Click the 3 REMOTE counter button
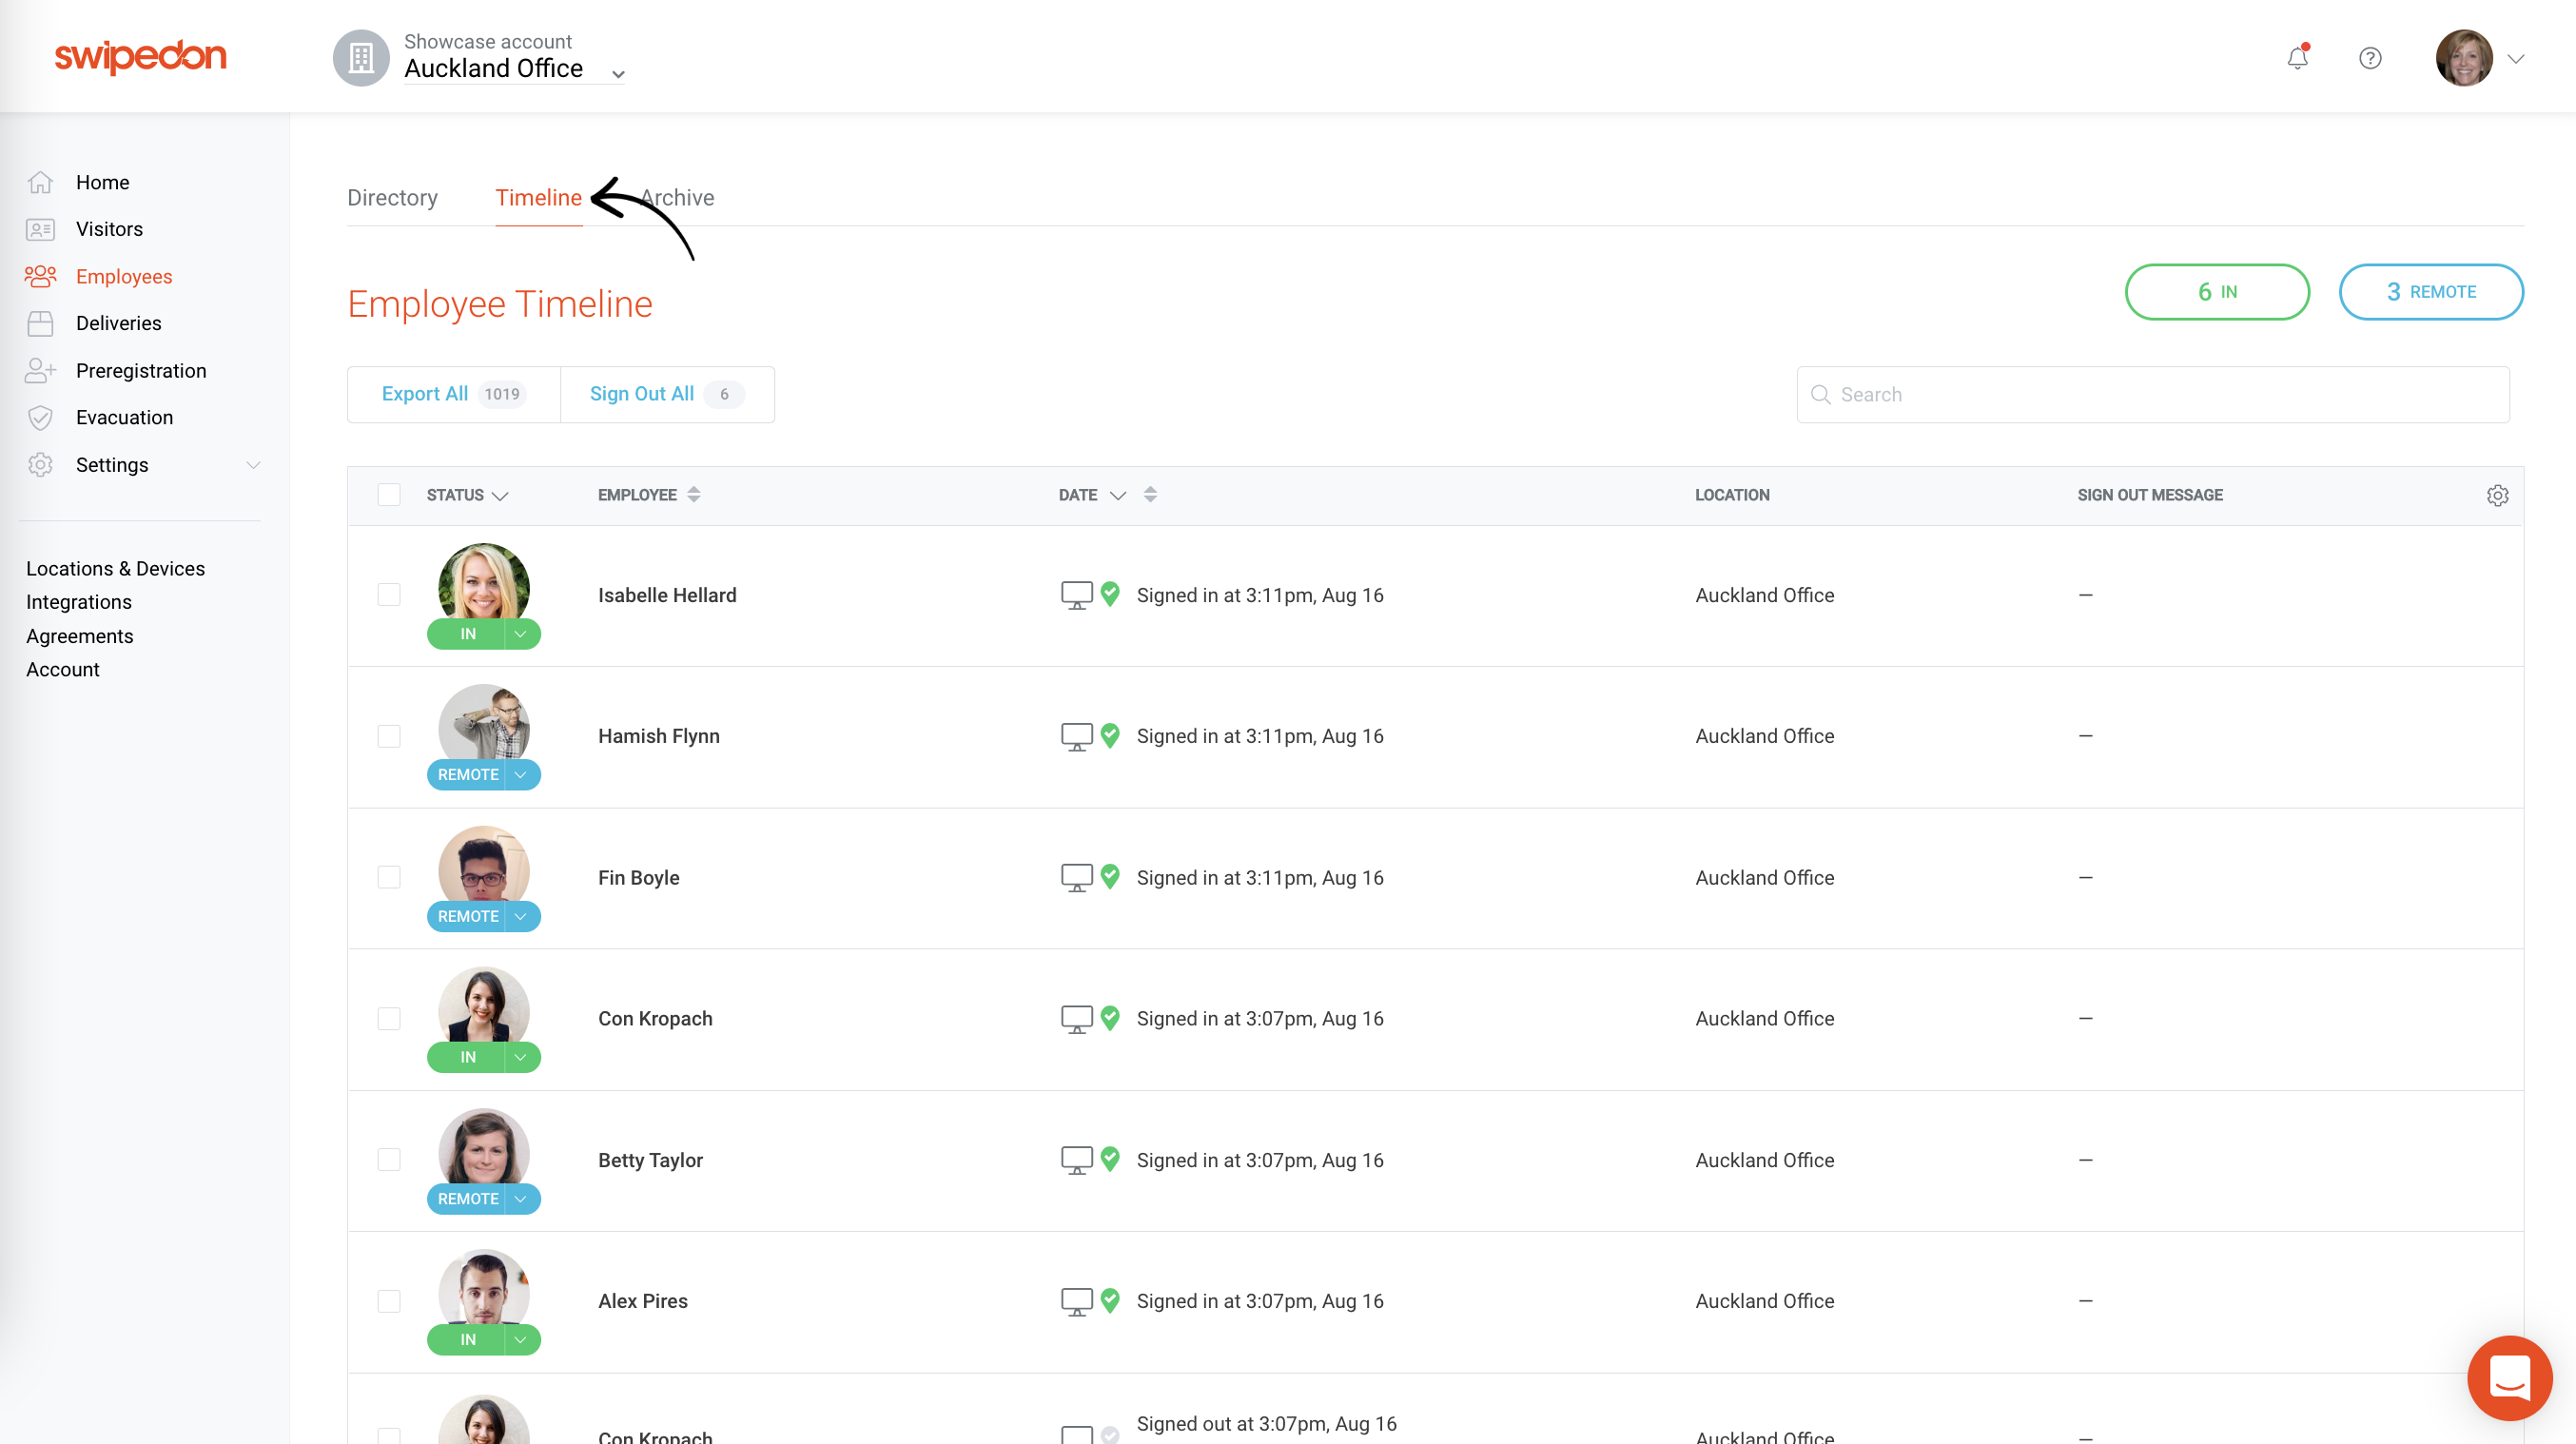Viewport: 2576px width, 1444px height. [x=2431, y=292]
